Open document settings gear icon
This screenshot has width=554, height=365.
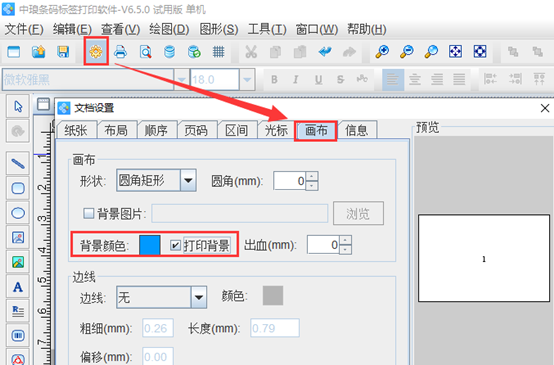96,52
